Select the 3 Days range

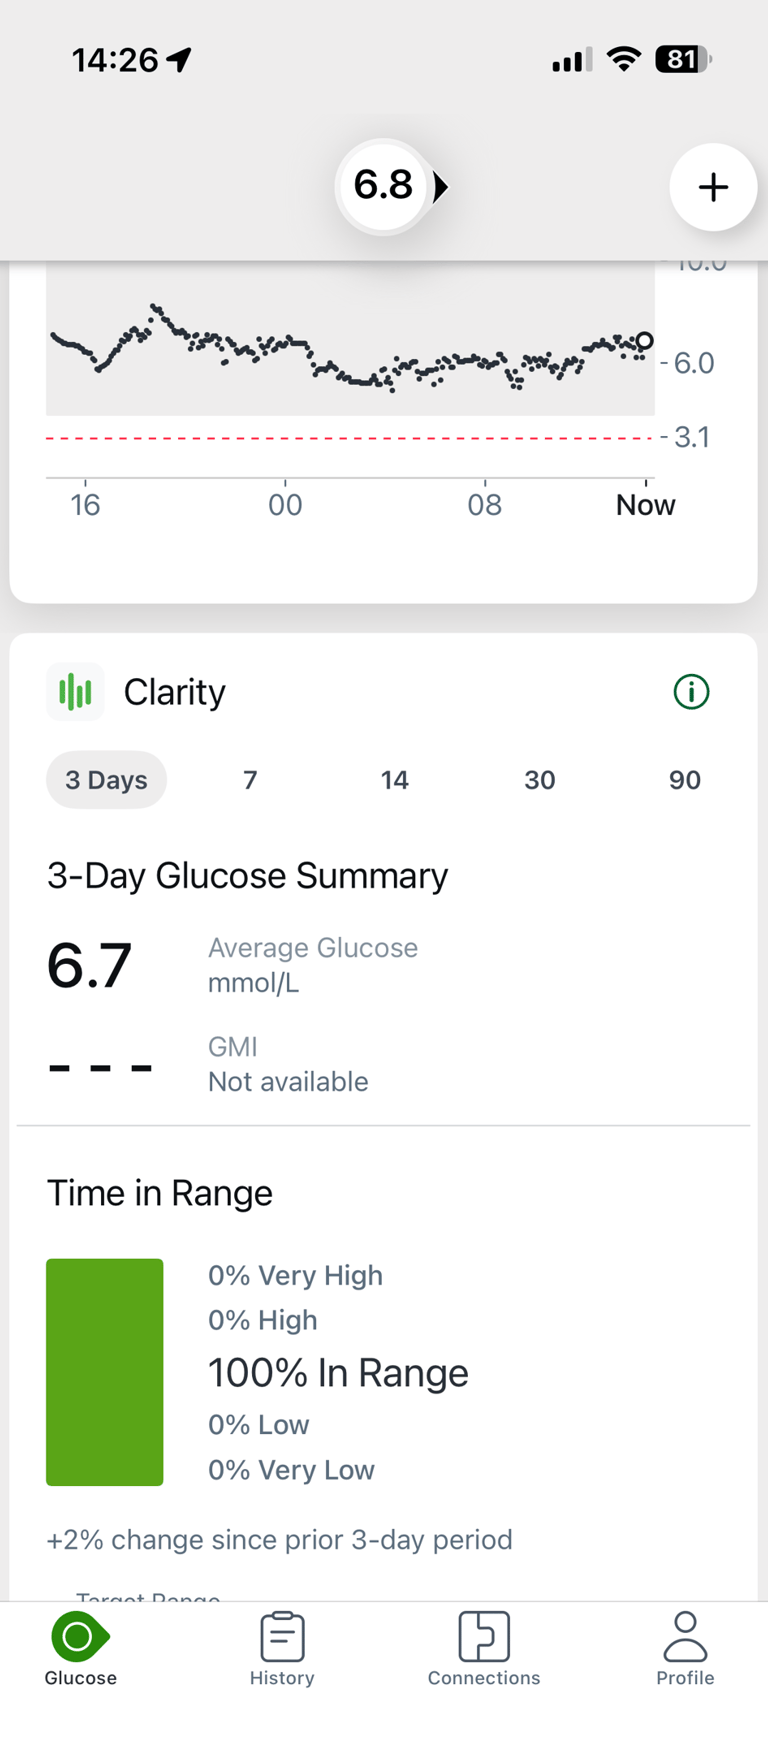(106, 780)
